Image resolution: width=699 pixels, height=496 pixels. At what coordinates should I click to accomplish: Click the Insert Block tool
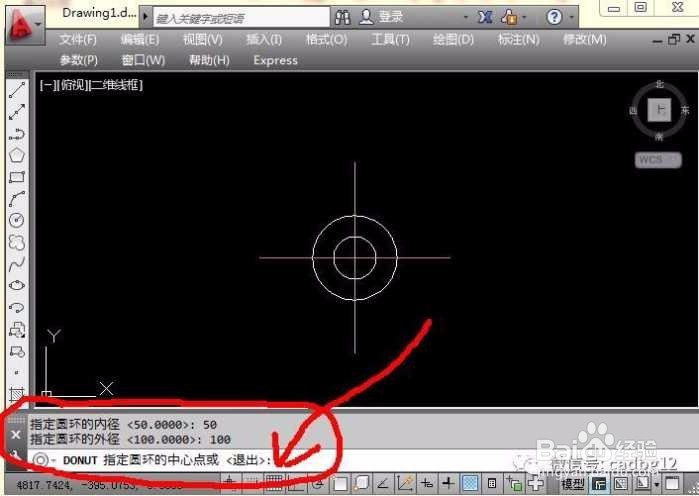point(17,330)
